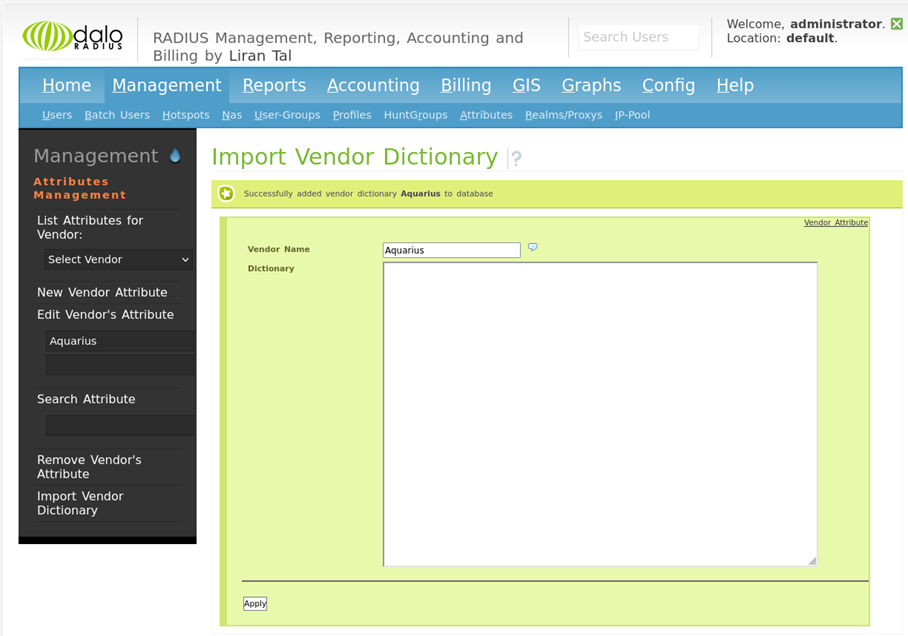Click New Vendor Attribute in sidebar
908x636 pixels.
pyautogui.click(x=102, y=293)
